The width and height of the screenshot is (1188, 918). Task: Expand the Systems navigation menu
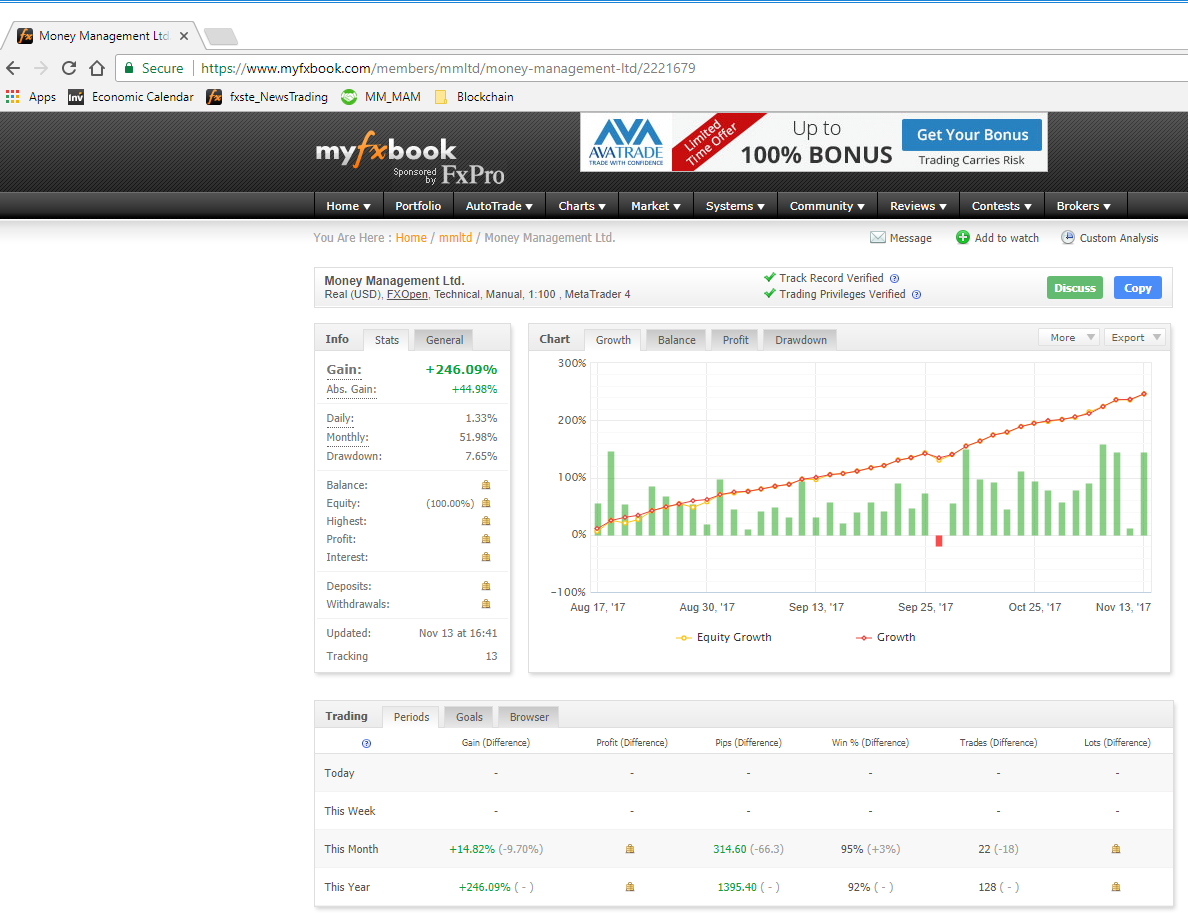735,206
